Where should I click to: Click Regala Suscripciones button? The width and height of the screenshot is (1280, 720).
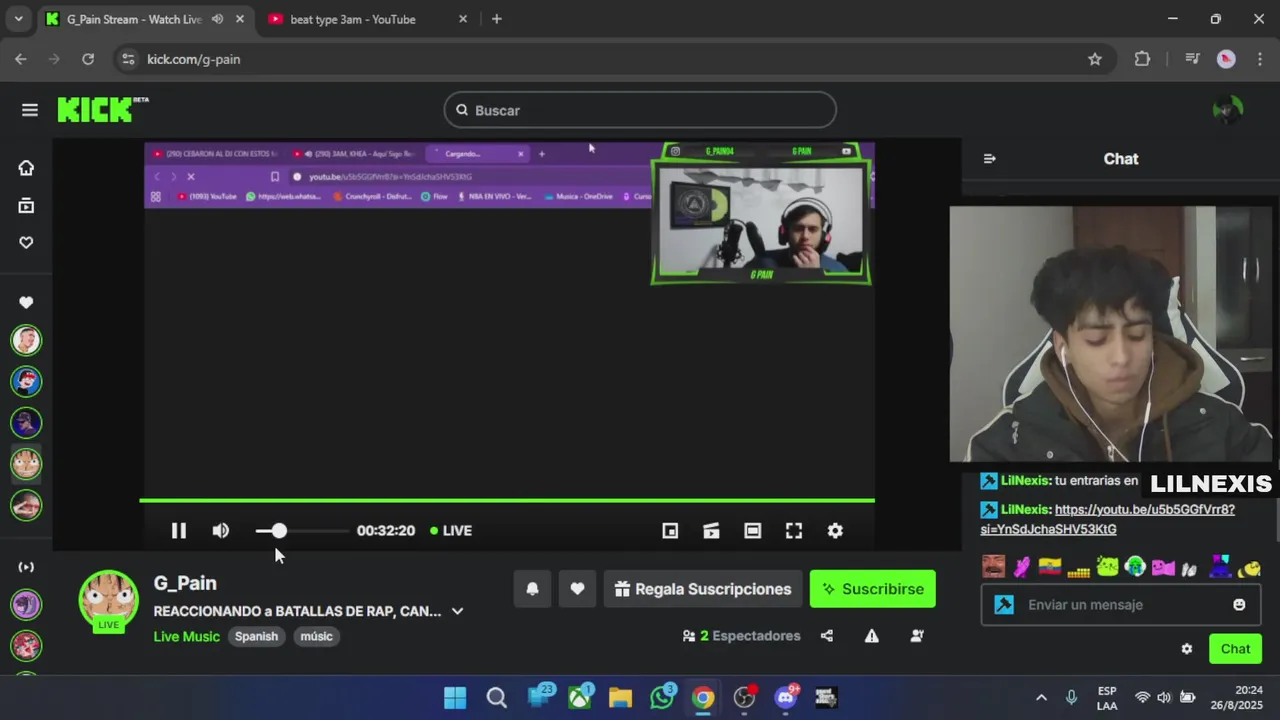pos(703,589)
